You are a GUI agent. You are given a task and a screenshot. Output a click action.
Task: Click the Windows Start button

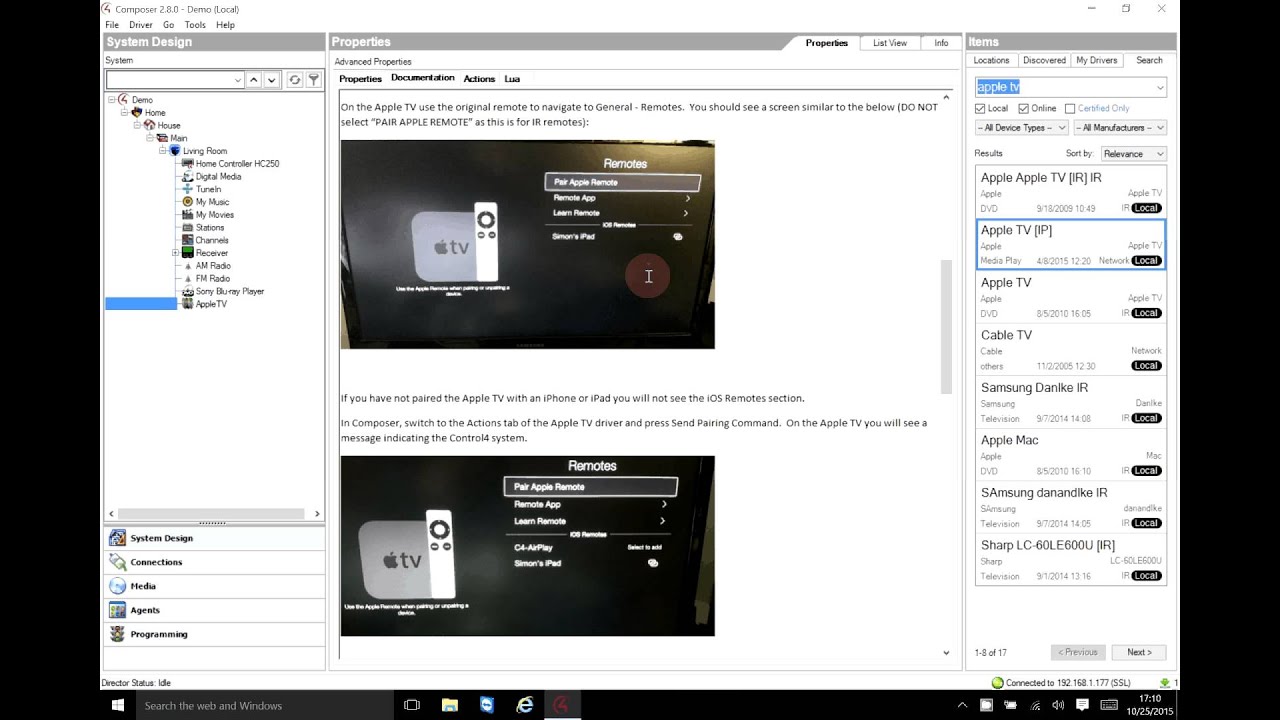click(x=117, y=705)
